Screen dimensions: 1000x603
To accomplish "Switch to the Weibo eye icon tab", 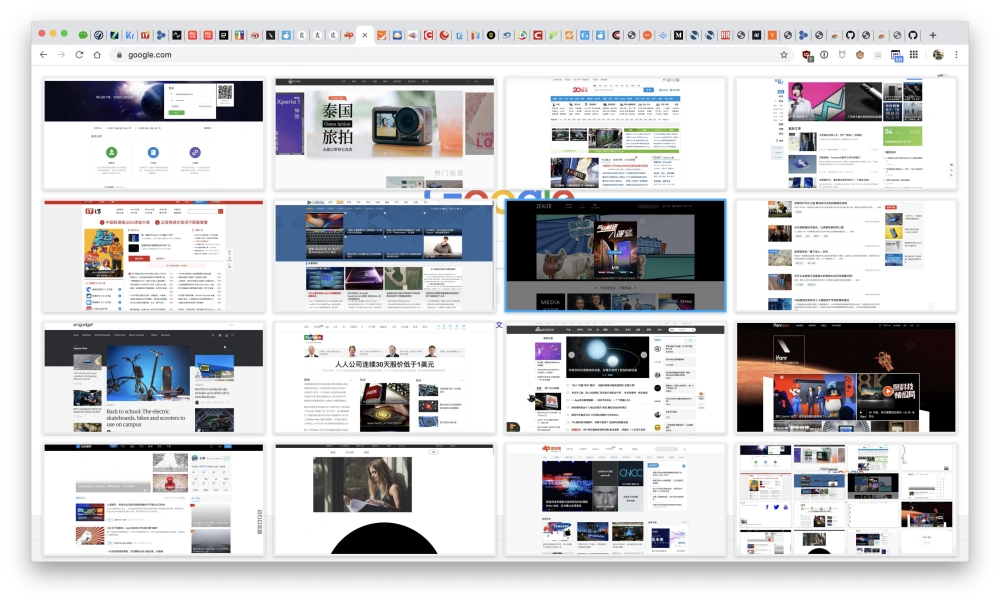I will coord(254,35).
